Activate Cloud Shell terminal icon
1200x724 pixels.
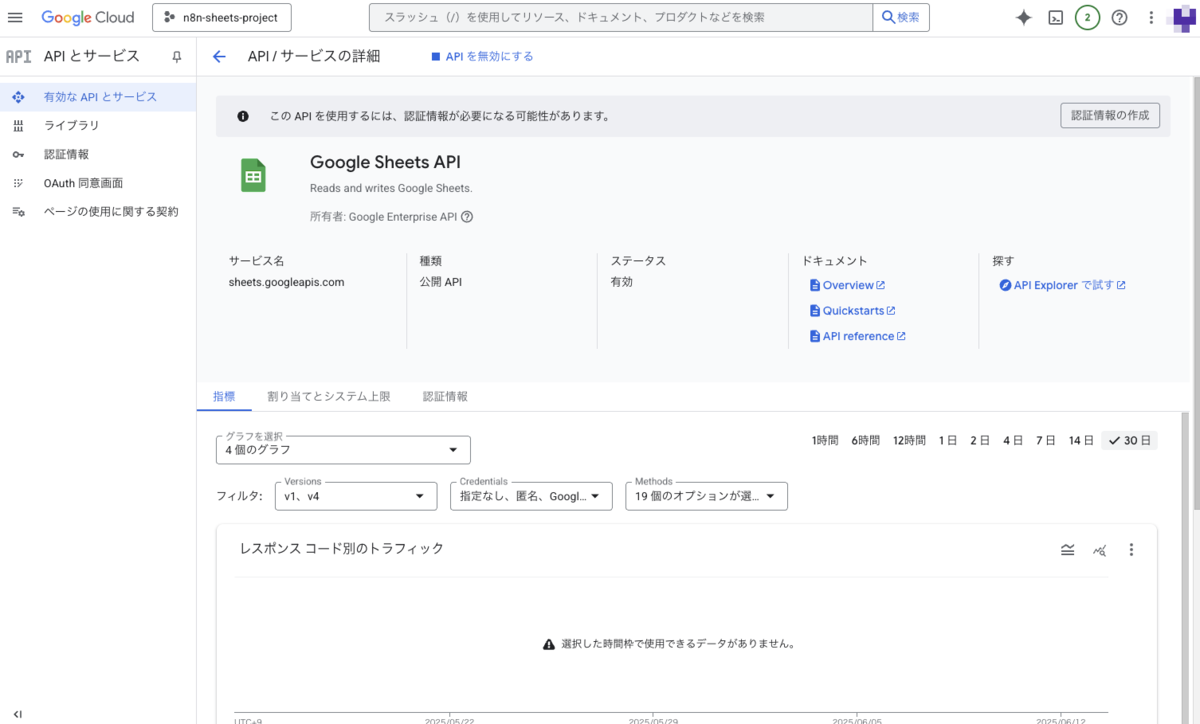[1055, 18]
